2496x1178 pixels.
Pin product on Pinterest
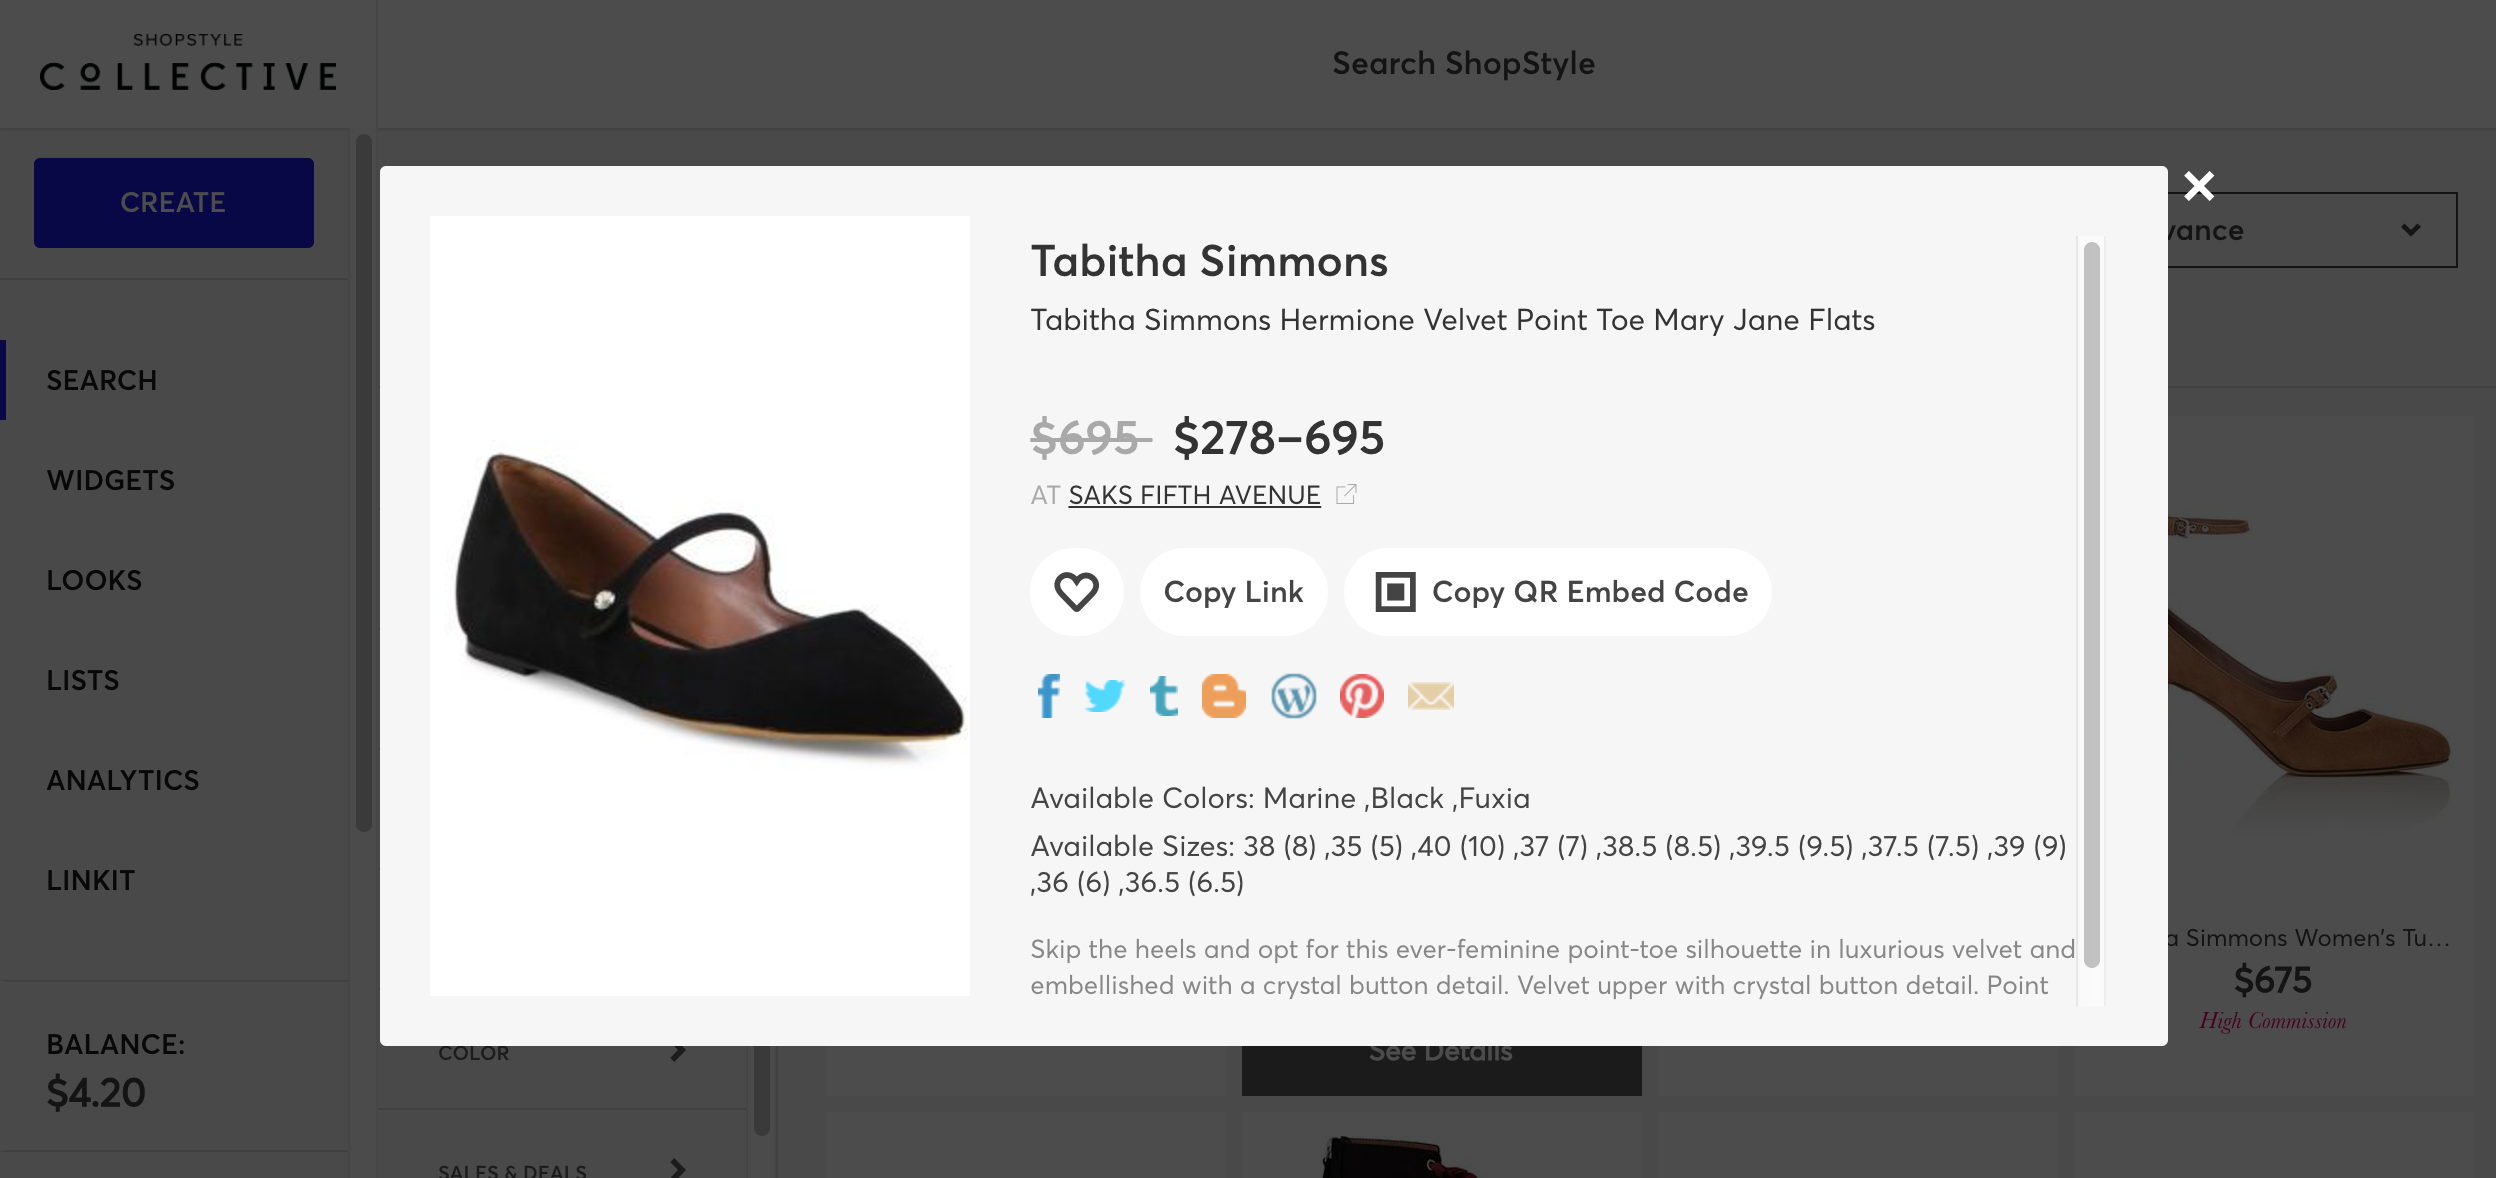pos(1361,696)
